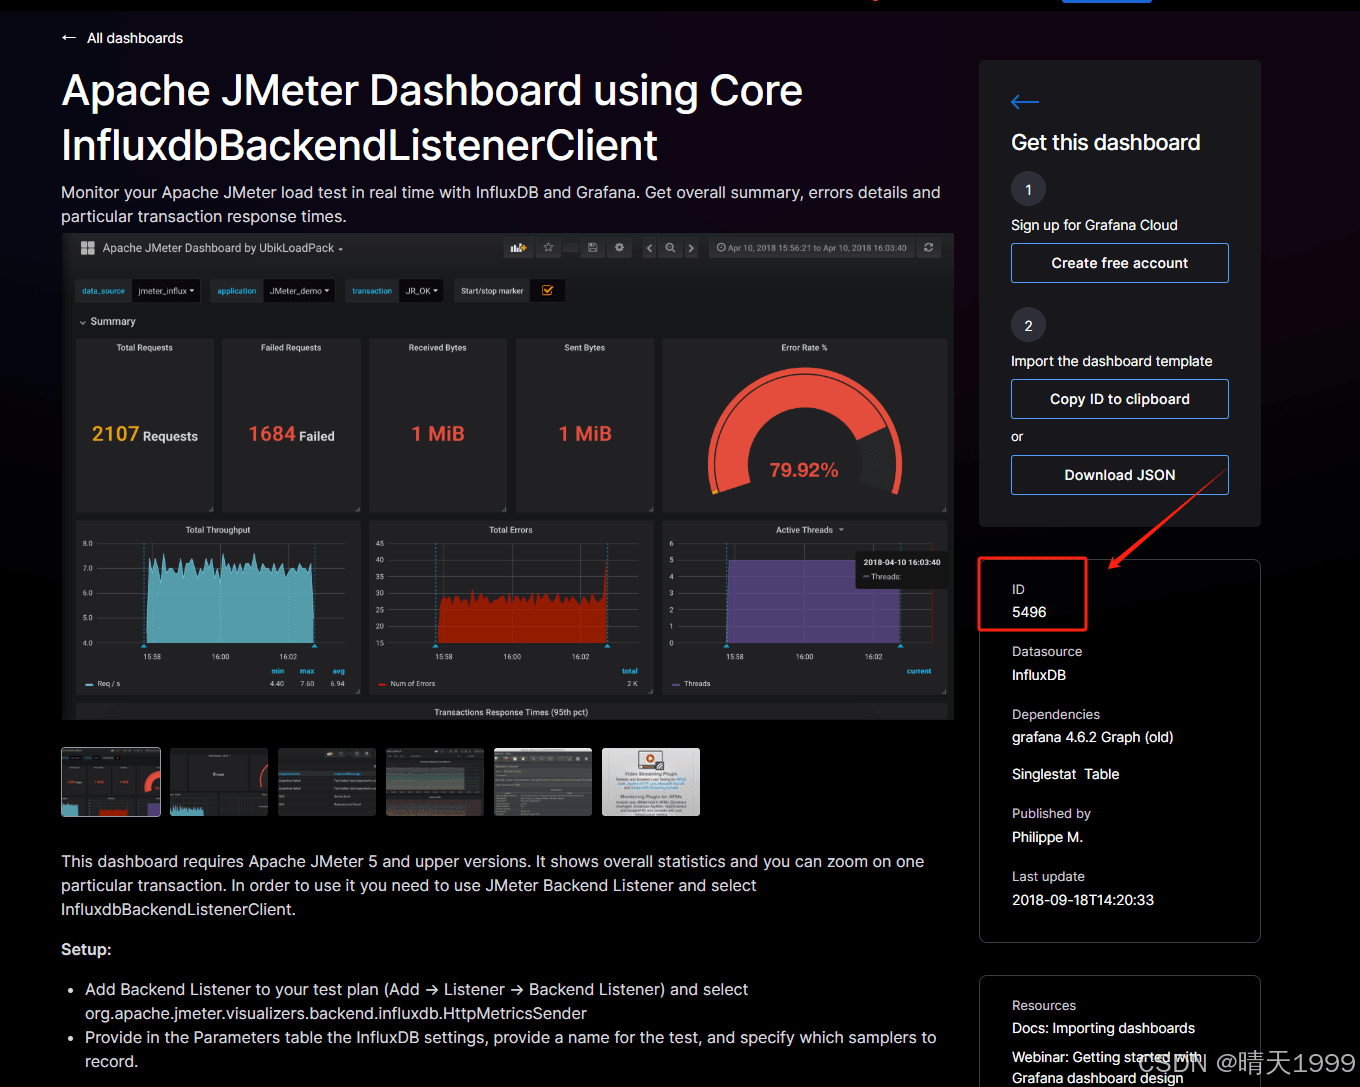Click Error Rate % panel title
The width and height of the screenshot is (1360, 1087).
(x=804, y=348)
